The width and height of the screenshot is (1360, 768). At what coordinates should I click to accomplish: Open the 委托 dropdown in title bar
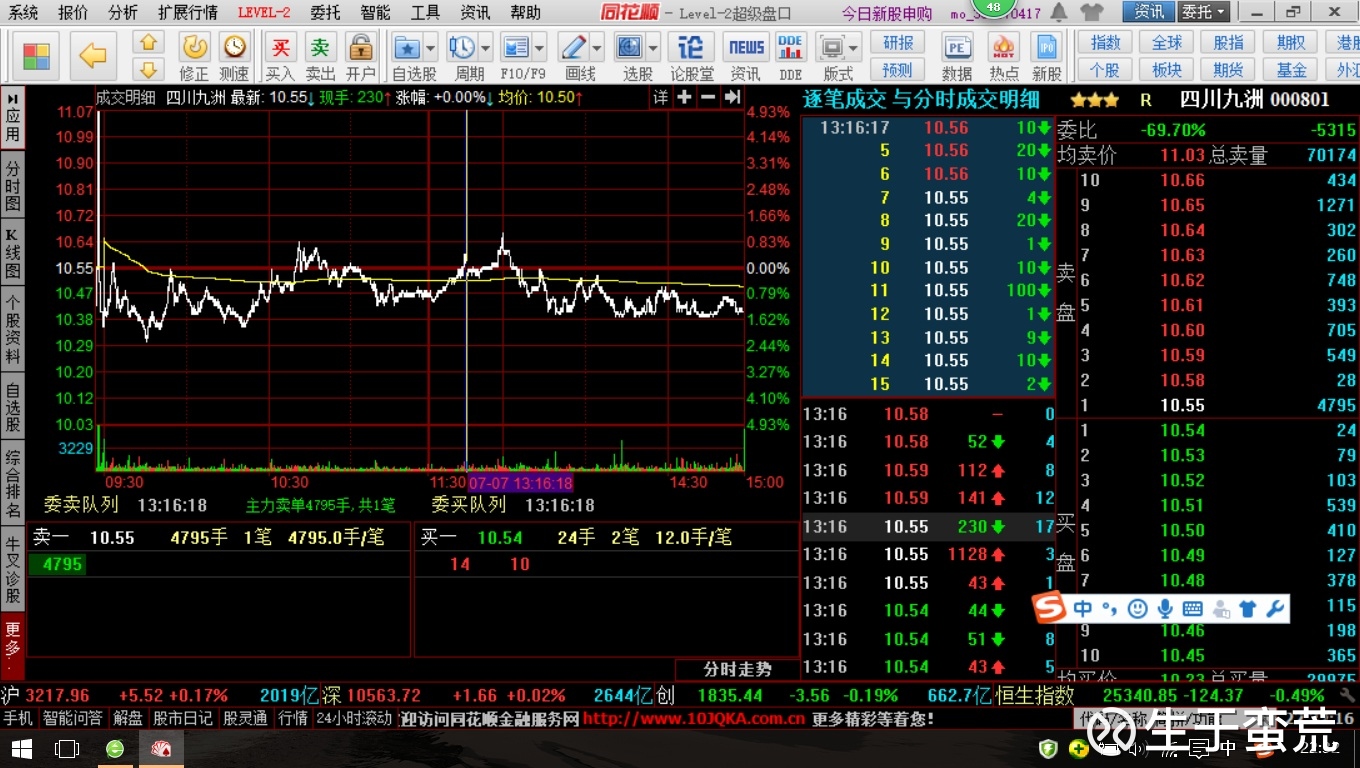[x=1204, y=12]
